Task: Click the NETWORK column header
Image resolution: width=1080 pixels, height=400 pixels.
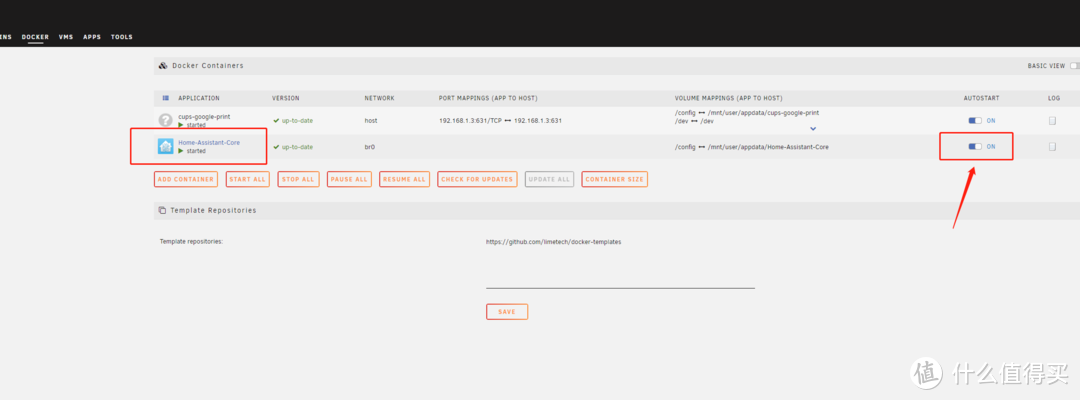Action: click(380, 98)
